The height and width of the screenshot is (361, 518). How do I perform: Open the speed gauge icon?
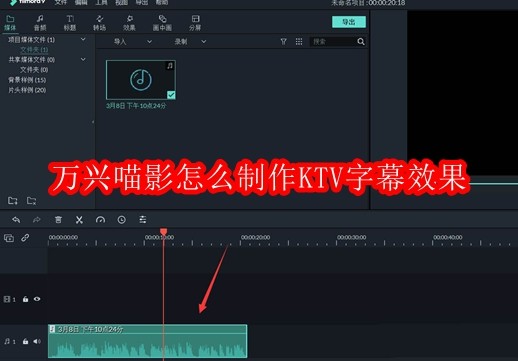tap(100, 220)
